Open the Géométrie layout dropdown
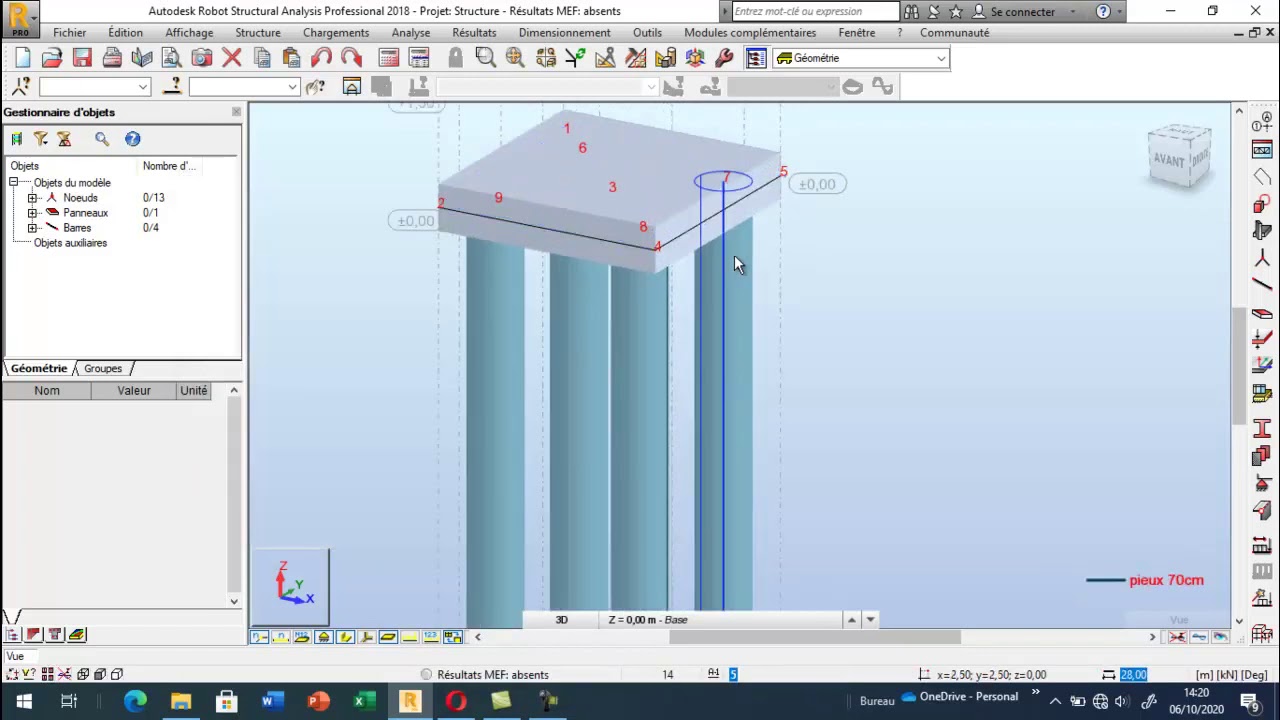This screenshot has height=720, width=1280. [941, 58]
